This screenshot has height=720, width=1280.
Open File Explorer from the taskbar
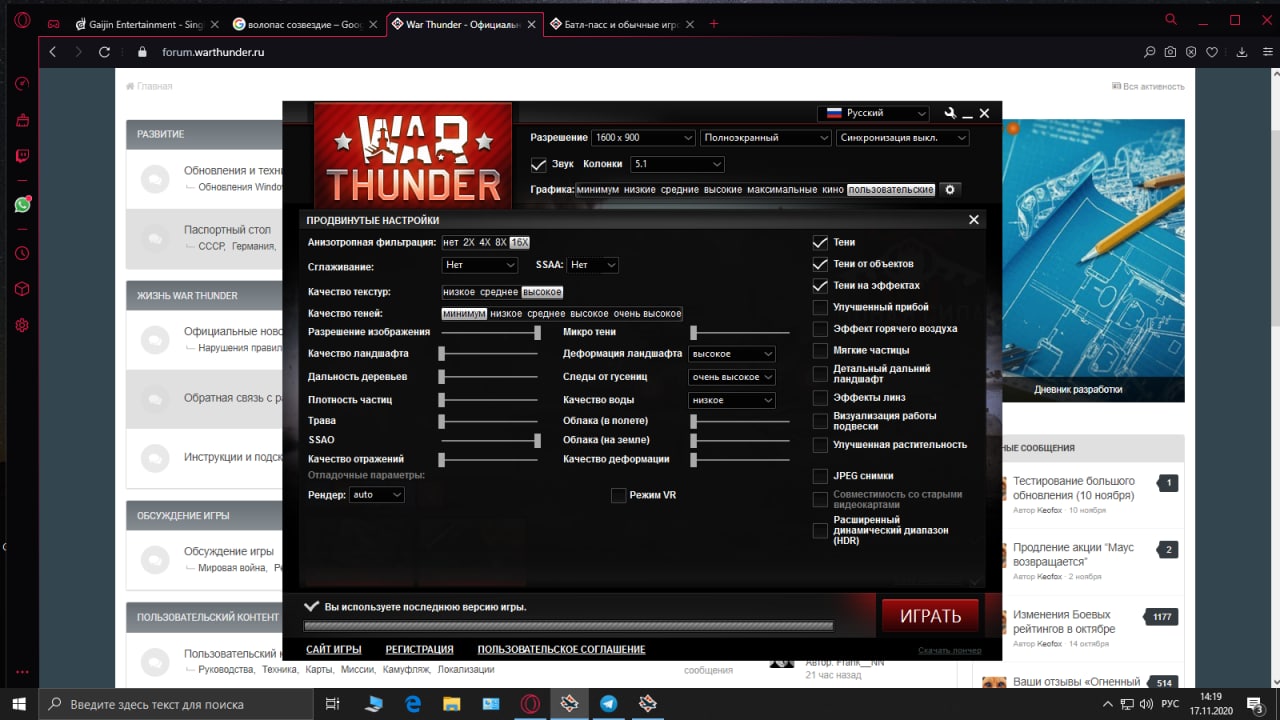click(452, 704)
